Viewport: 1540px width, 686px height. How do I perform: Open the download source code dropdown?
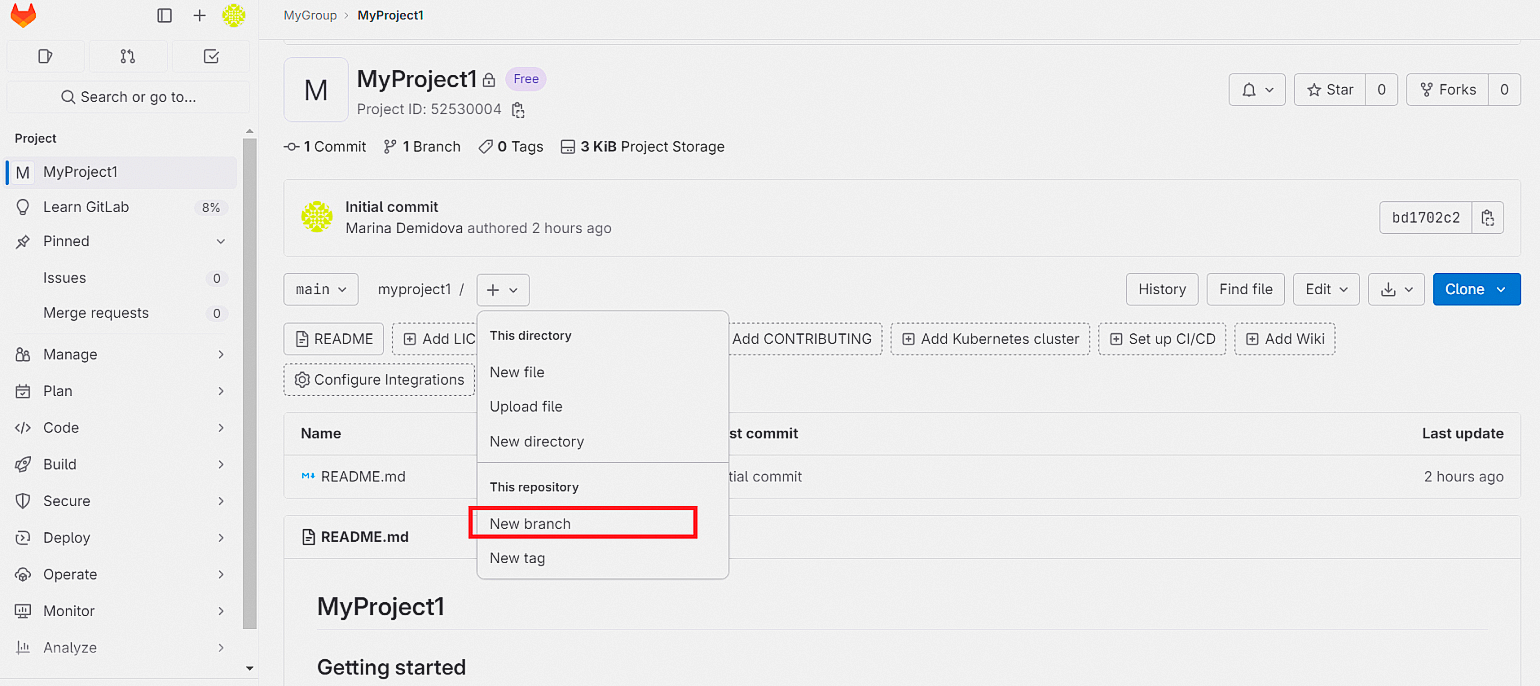pyautogui.click(x=1396, y=289)
